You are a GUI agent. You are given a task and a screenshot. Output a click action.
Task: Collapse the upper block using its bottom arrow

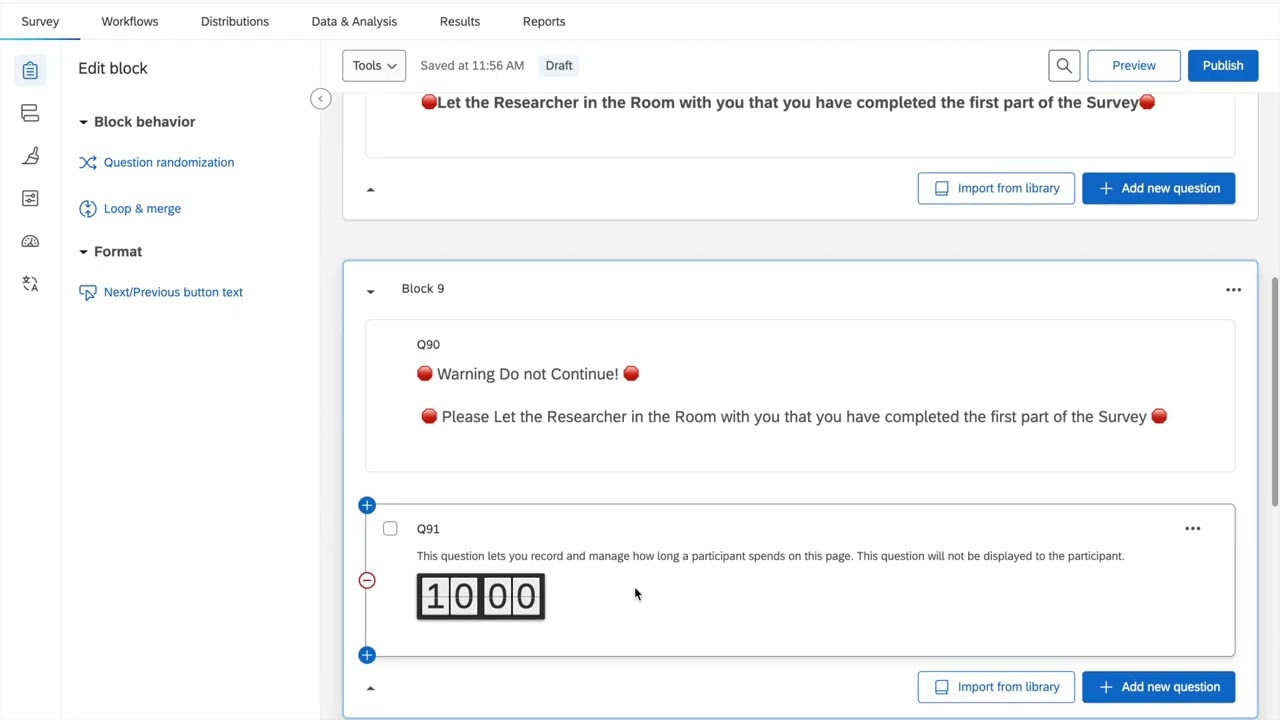[x=370, y=189]
